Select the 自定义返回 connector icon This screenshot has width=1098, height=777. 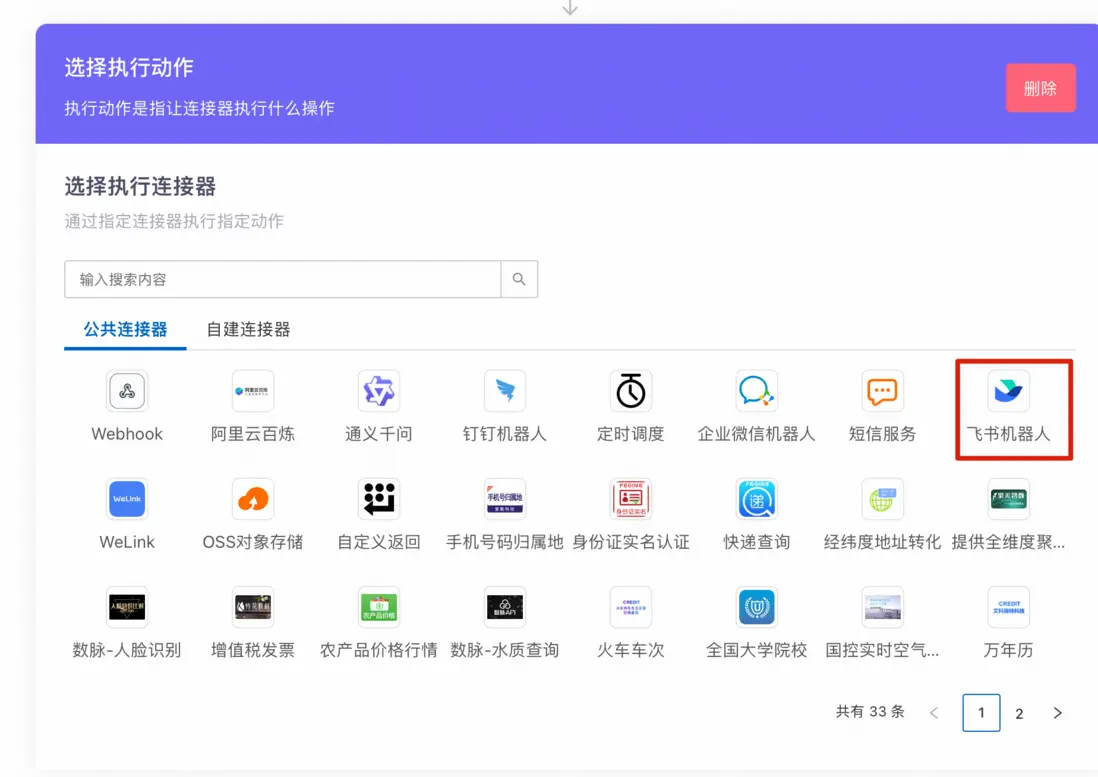click(x=379, y=498)
